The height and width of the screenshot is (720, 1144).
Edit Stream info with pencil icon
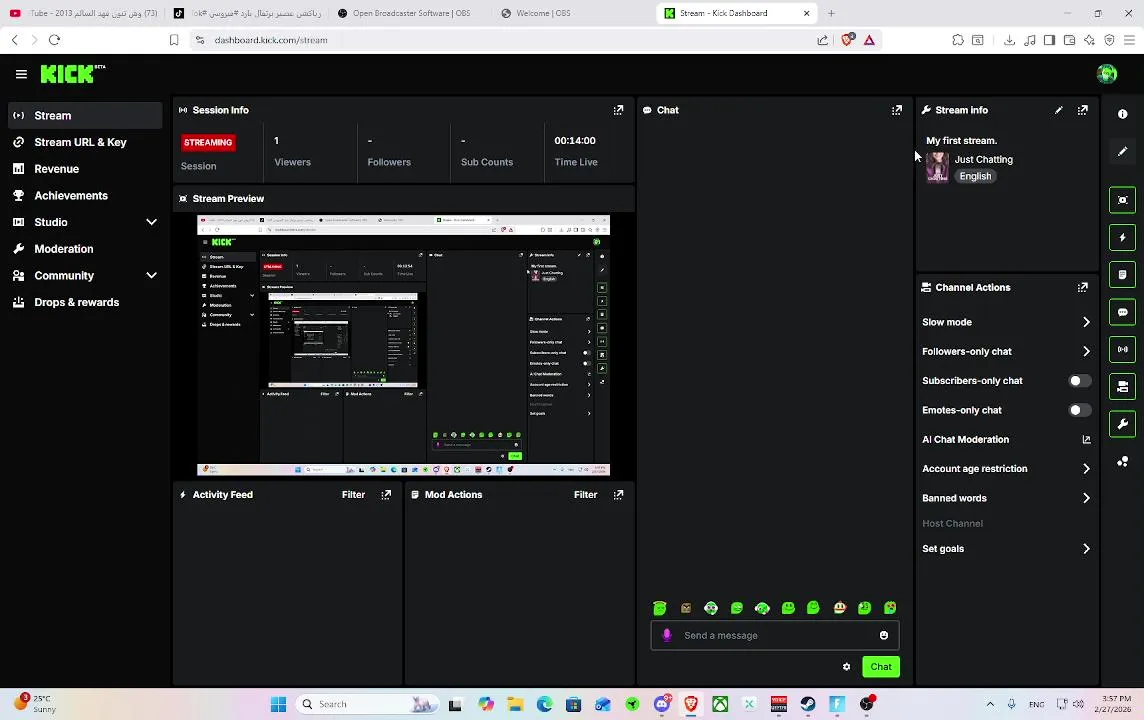click(1059, 110)
